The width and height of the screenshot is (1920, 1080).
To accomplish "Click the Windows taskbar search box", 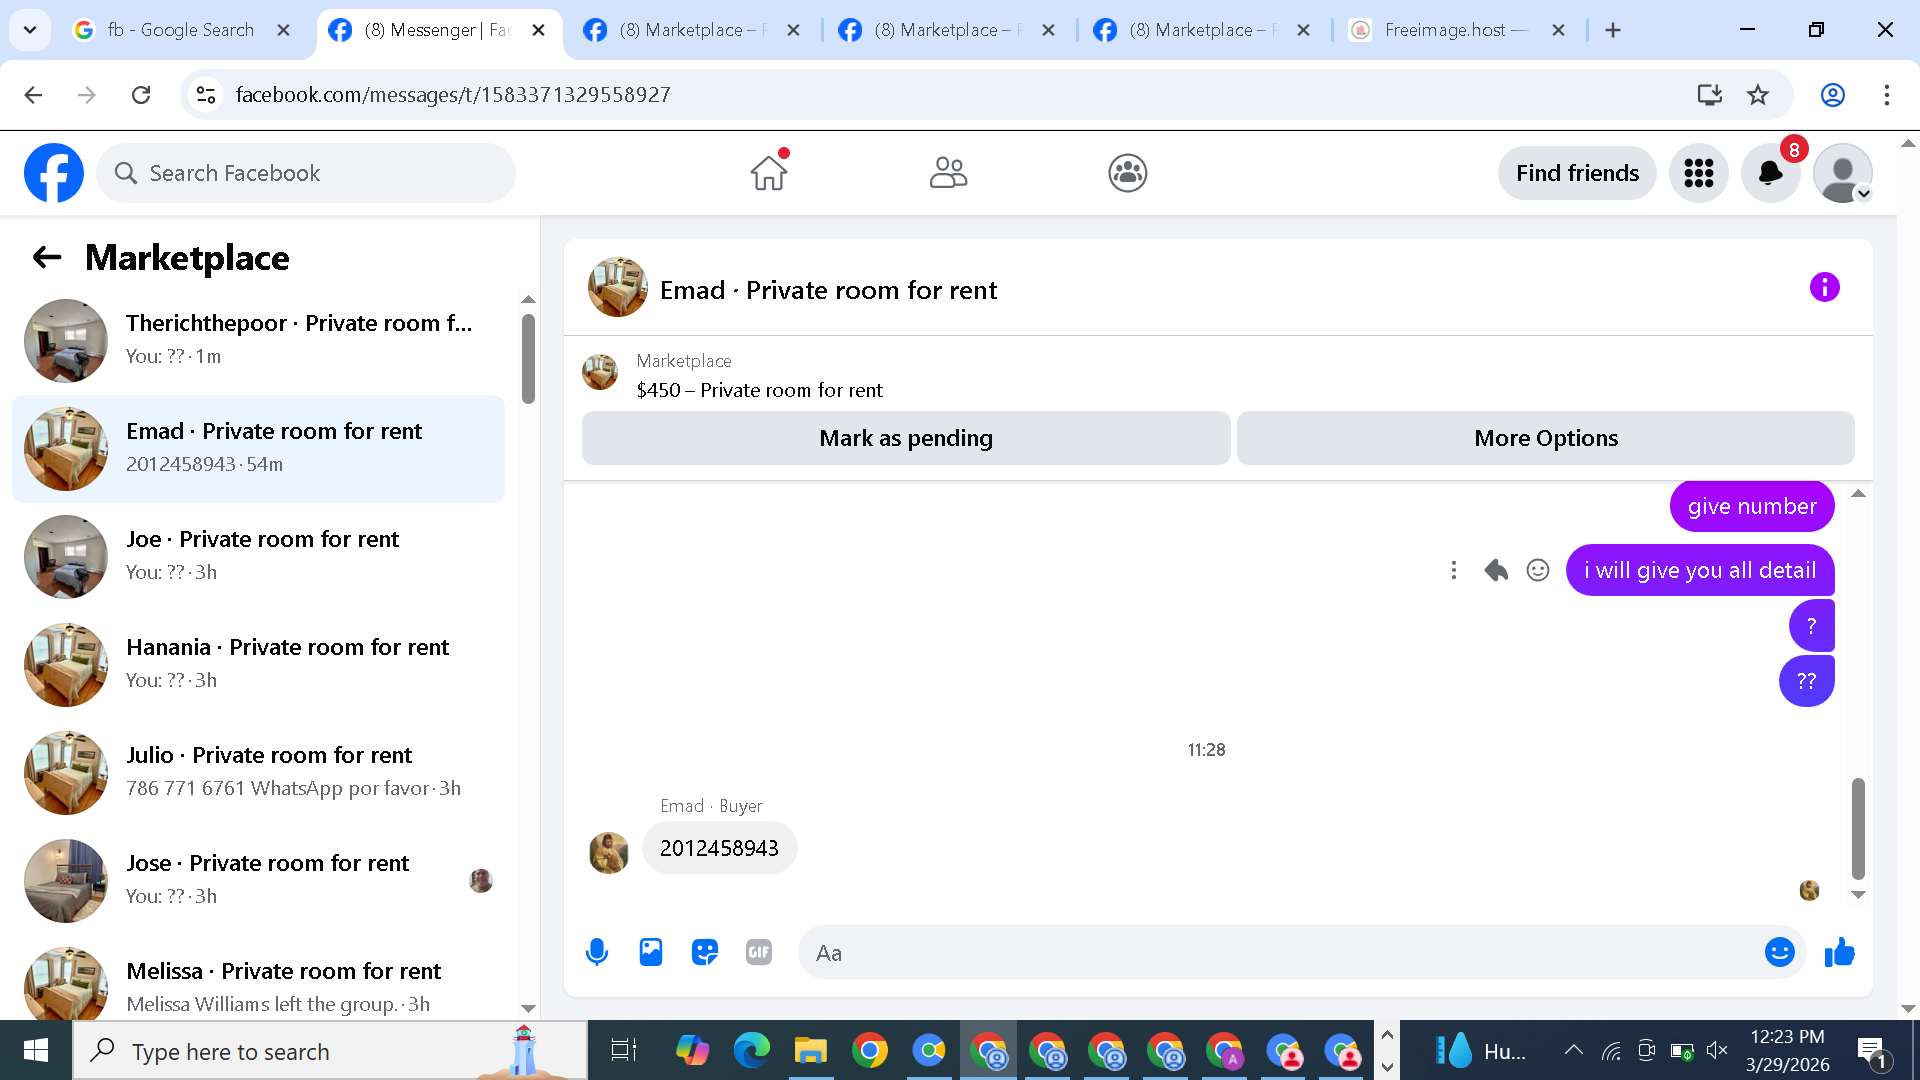I will pyautogui.click(x=330, y=1050).
